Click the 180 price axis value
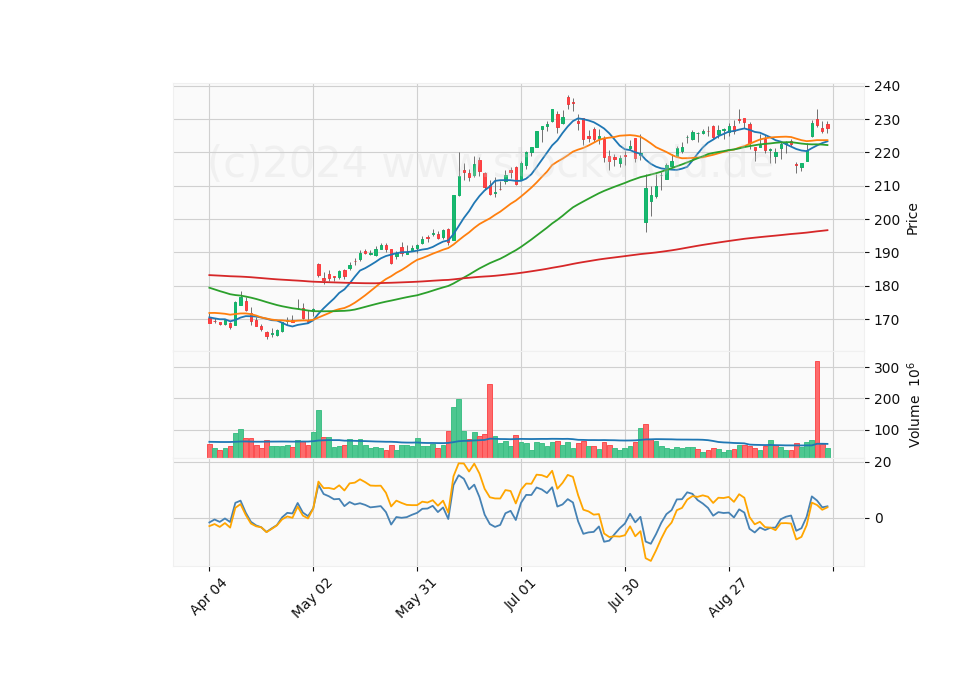The width and height of the screenshot is (960, 690). (x=887, y=287)
